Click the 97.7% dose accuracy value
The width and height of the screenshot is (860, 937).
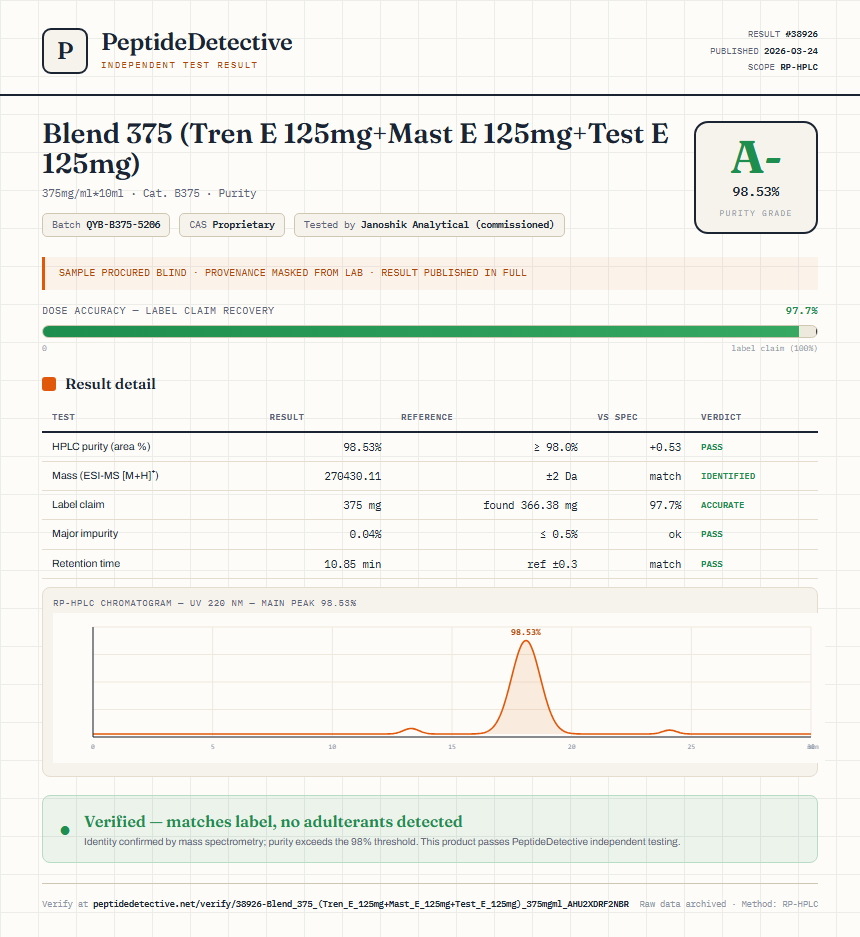point(801,311)
